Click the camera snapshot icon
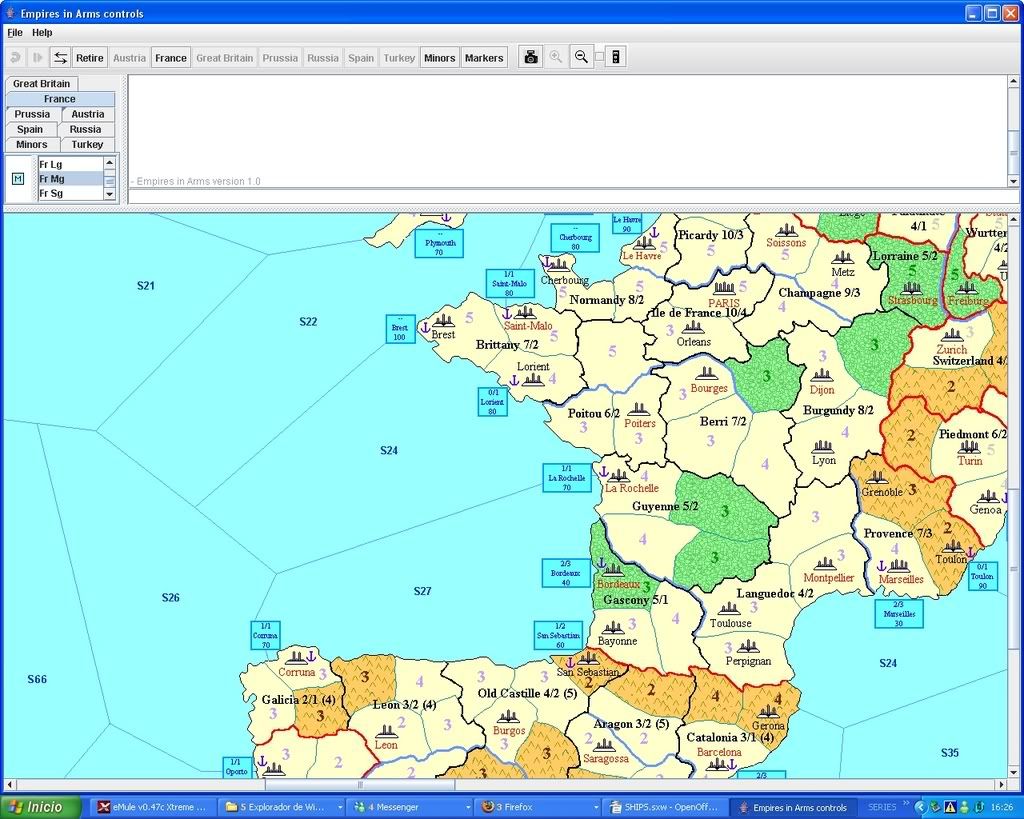The image size is (1024, 819). point(531,57)
